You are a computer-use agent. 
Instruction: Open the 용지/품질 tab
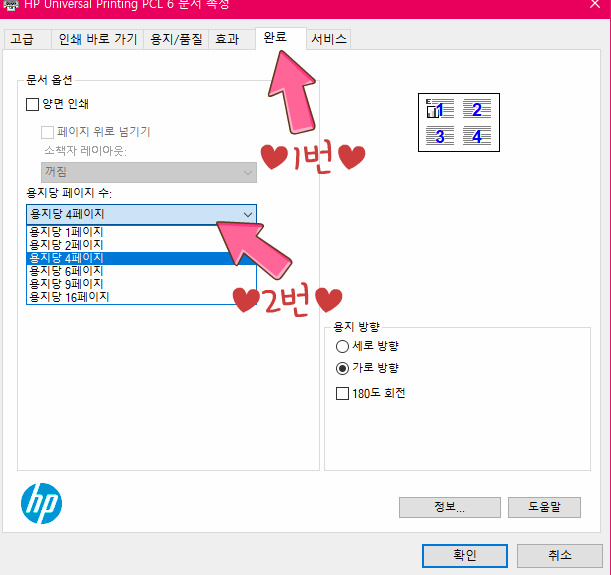176,39
